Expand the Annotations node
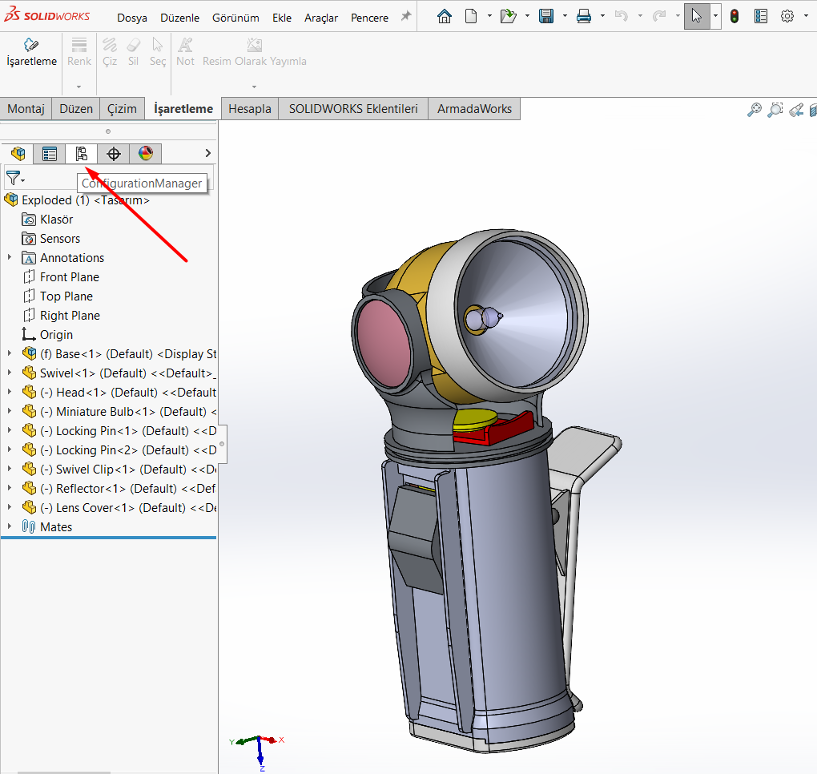This screenshot has width=818, height=774. (x=8, y=257)
